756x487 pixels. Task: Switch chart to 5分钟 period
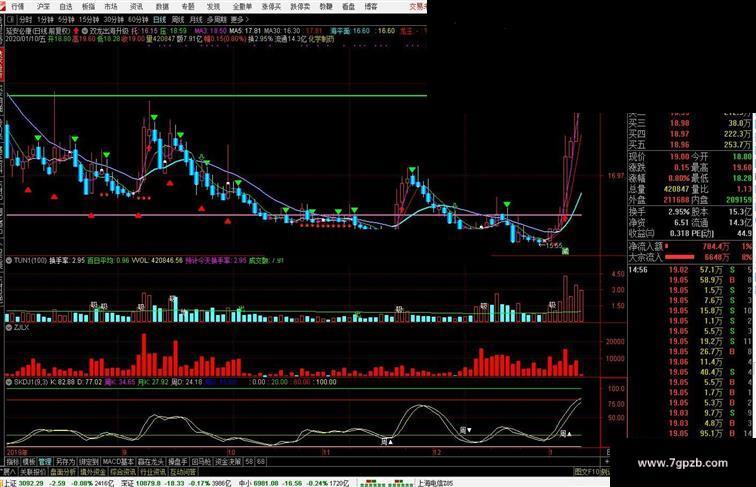pyautogui.click(x=66, y=20)
